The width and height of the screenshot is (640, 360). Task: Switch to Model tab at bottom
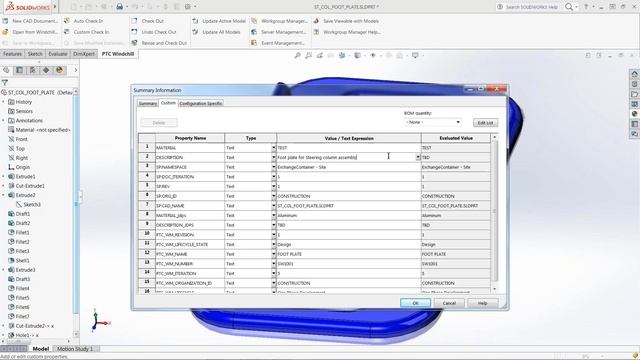[x=40, y=349]
